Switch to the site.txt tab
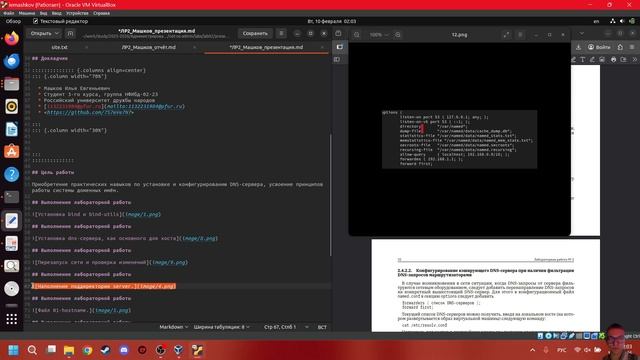640x360 pixels. [59, 47]
